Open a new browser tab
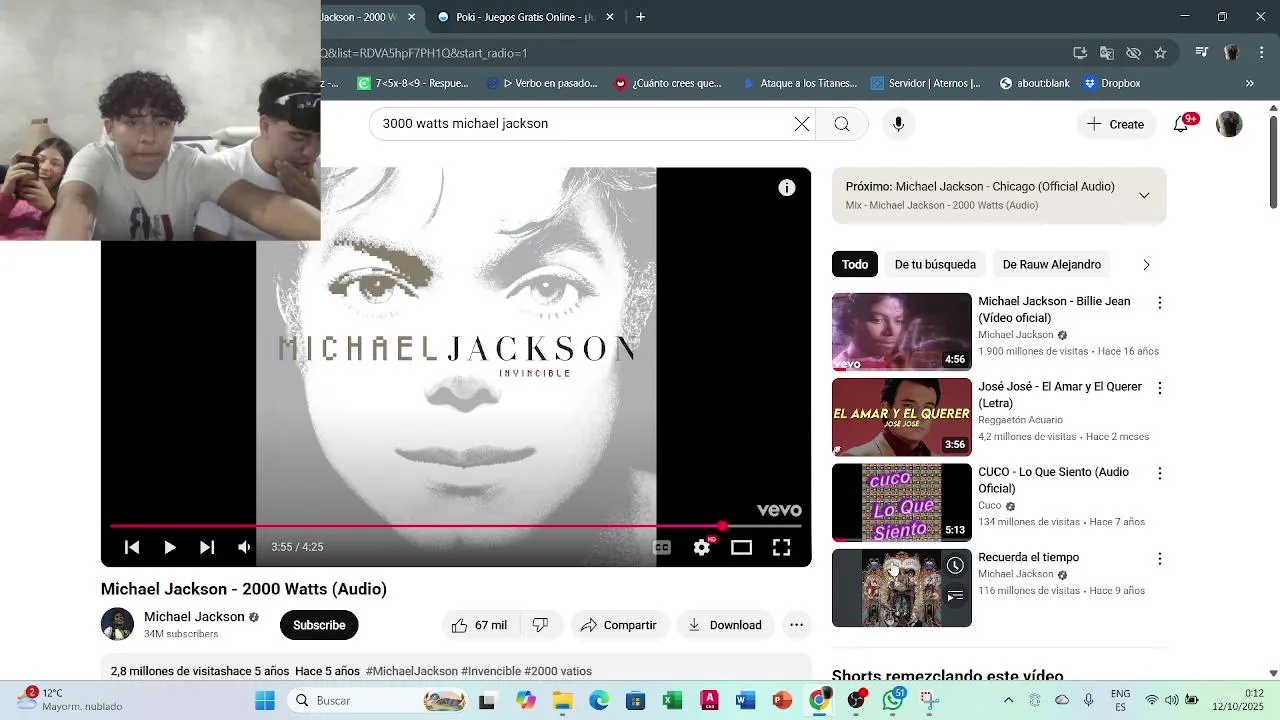The height and width of the screenshot is (720, 1280). click(640, 17)
